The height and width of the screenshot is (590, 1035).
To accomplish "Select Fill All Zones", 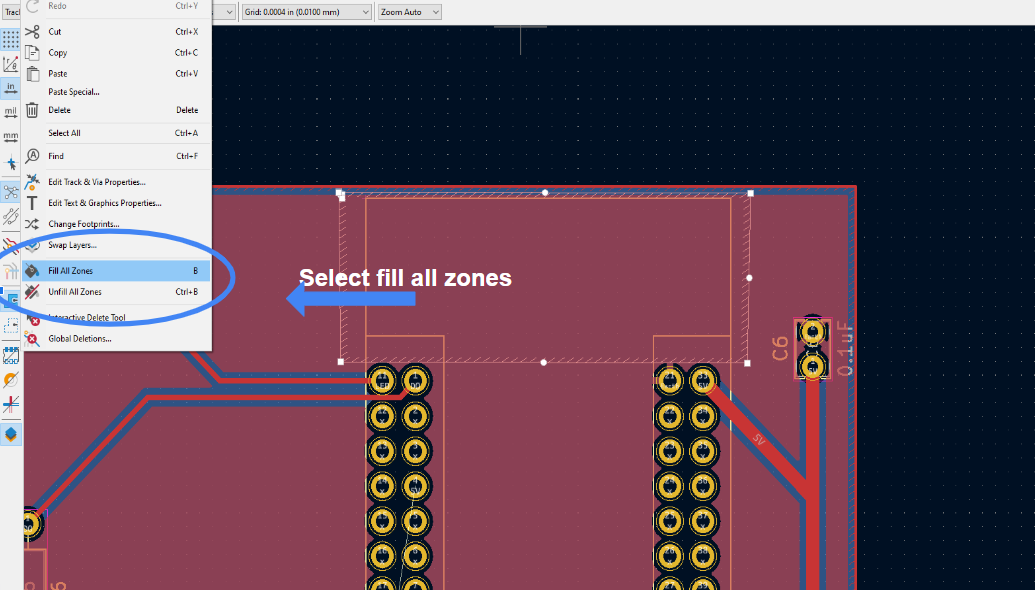I will (117, 271).
